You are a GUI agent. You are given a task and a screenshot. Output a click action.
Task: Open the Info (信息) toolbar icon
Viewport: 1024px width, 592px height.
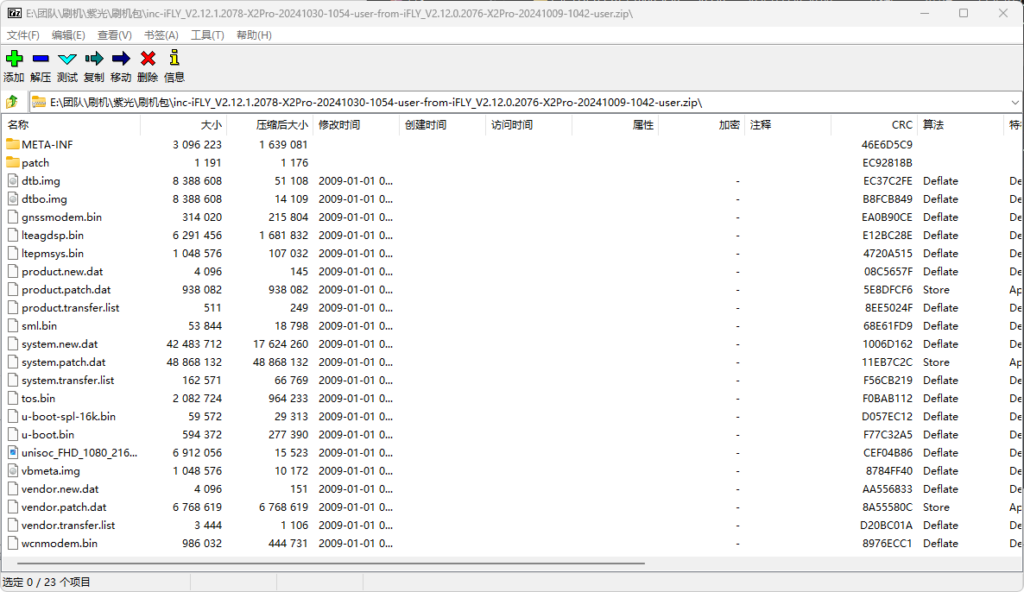[x=174, y=59]
